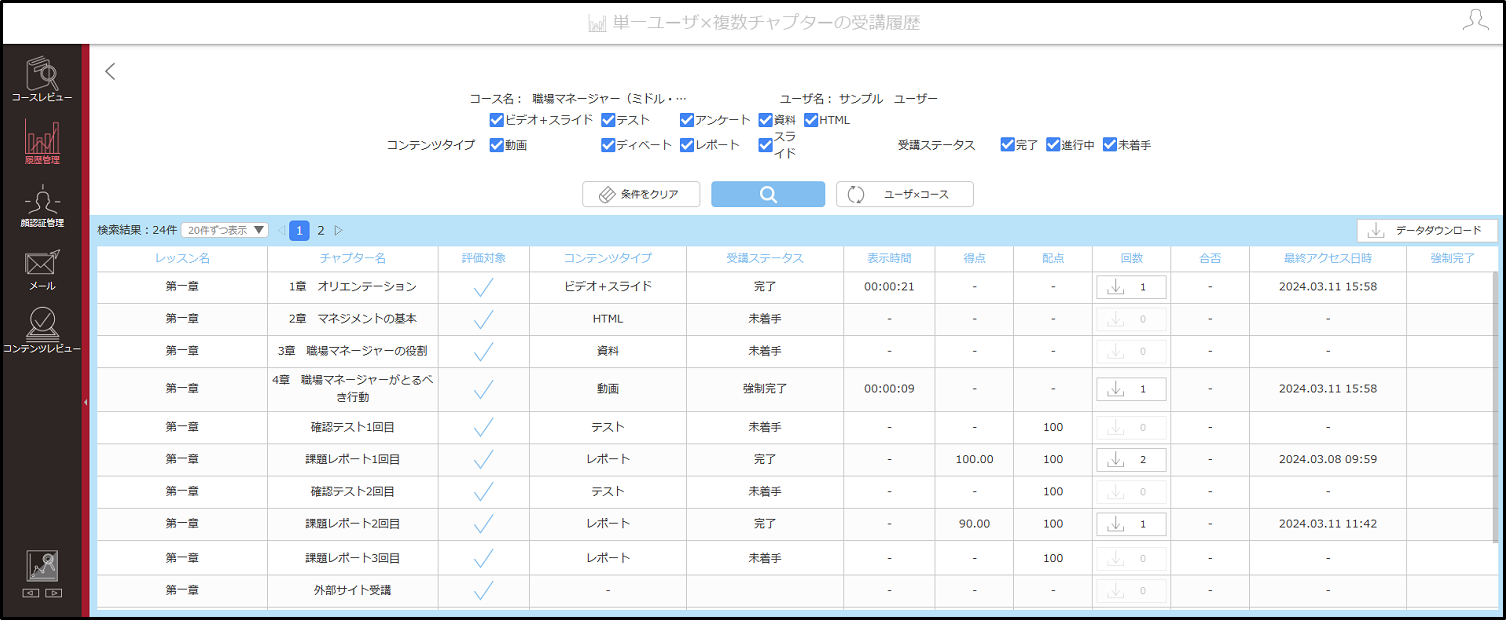Sort by 得点 column header
The height and width of the screenshot is (620, 1506).
click(x=974, y=258)
